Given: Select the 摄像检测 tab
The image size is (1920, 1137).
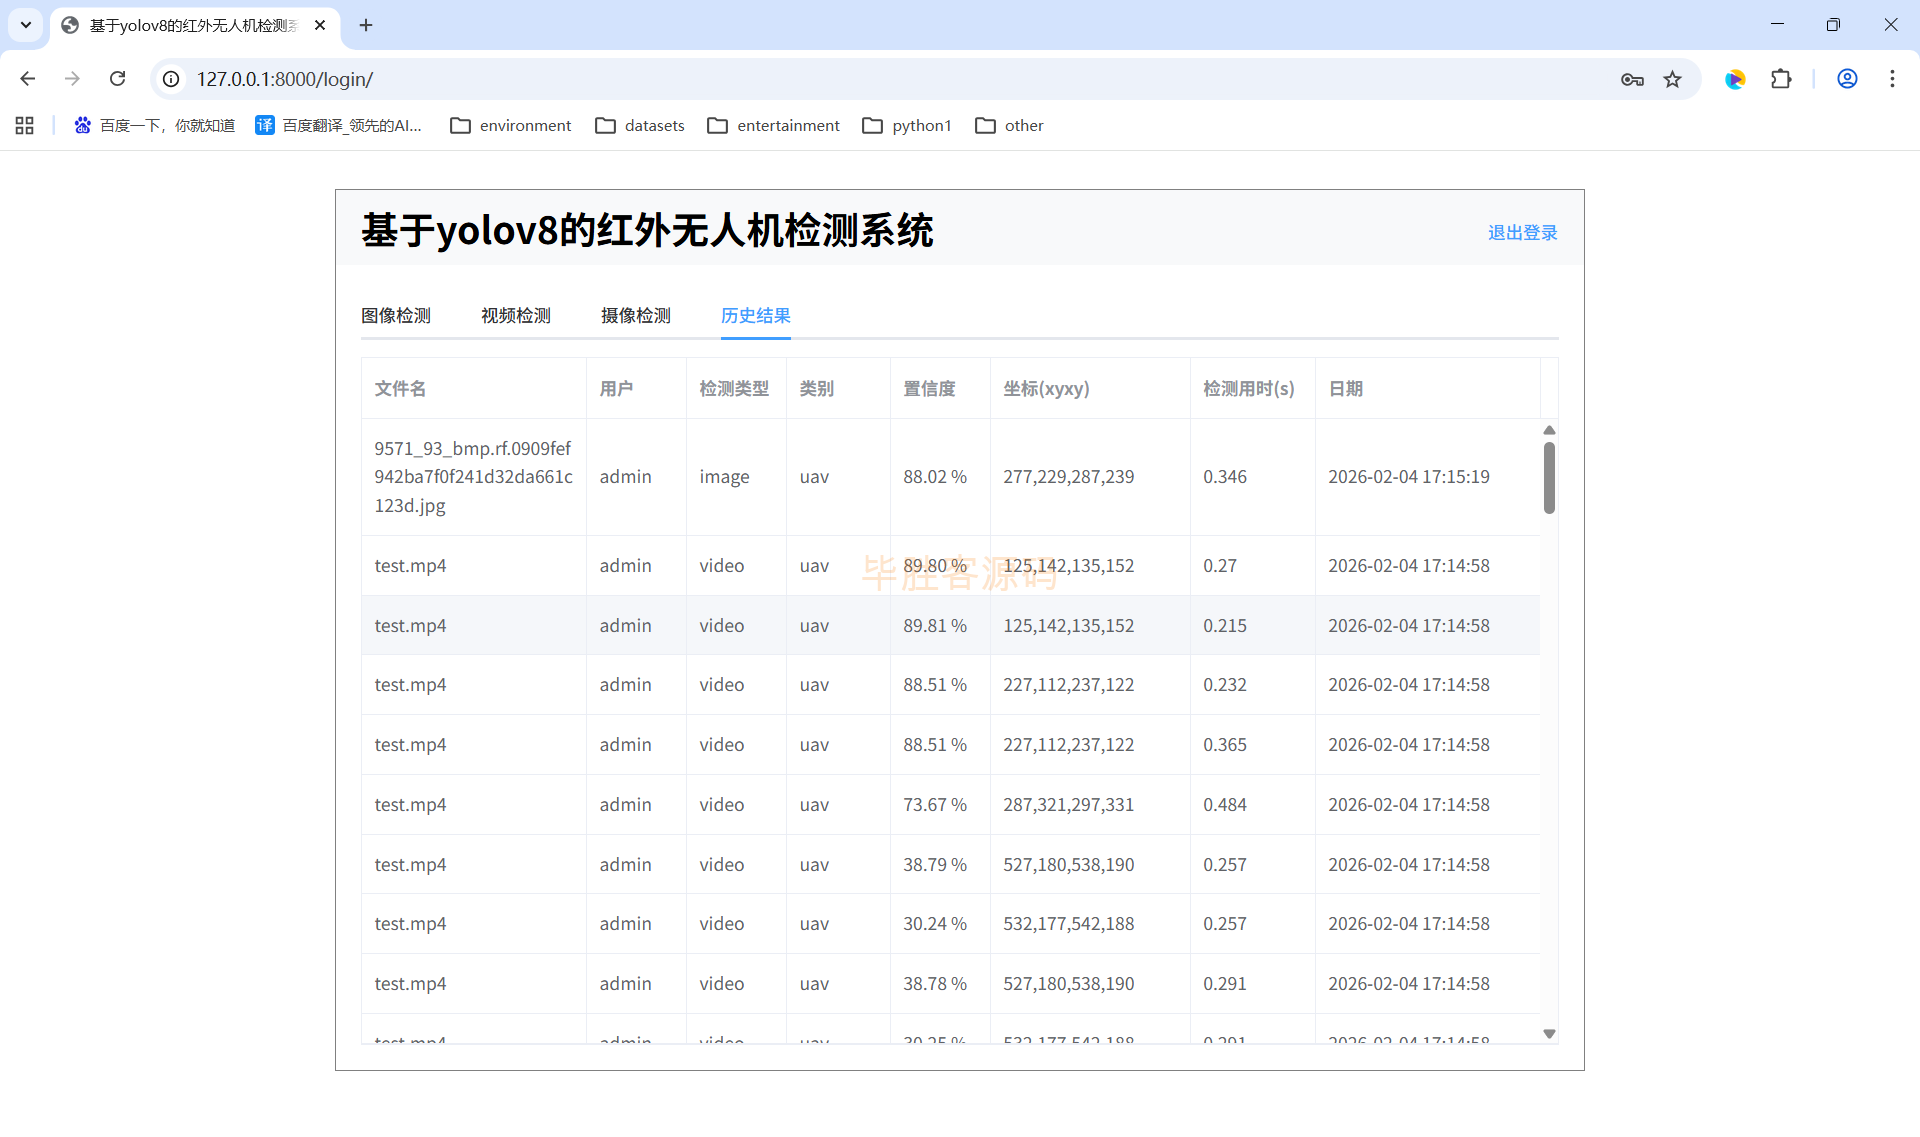Looking at the screenshot, I should 636,316.
